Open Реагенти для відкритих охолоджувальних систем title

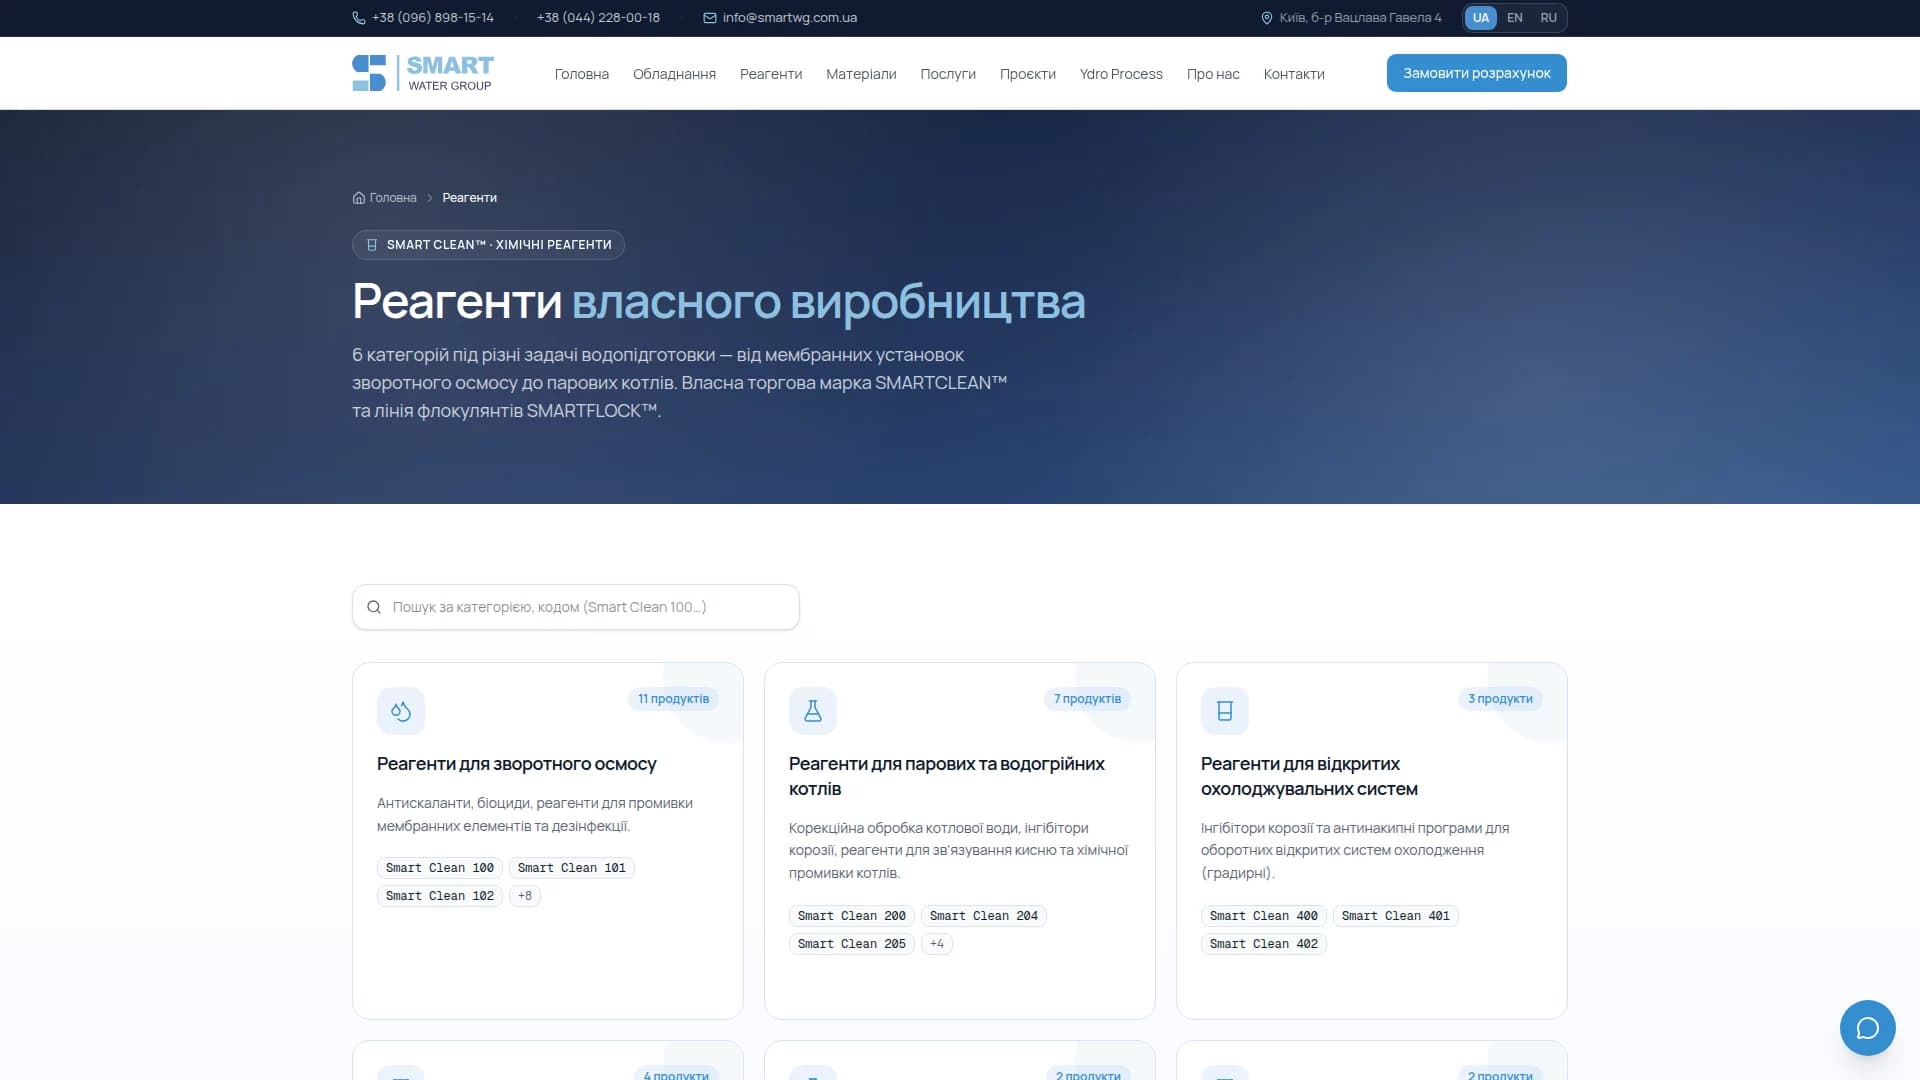pyautogui.click(x=1309, y=777)
